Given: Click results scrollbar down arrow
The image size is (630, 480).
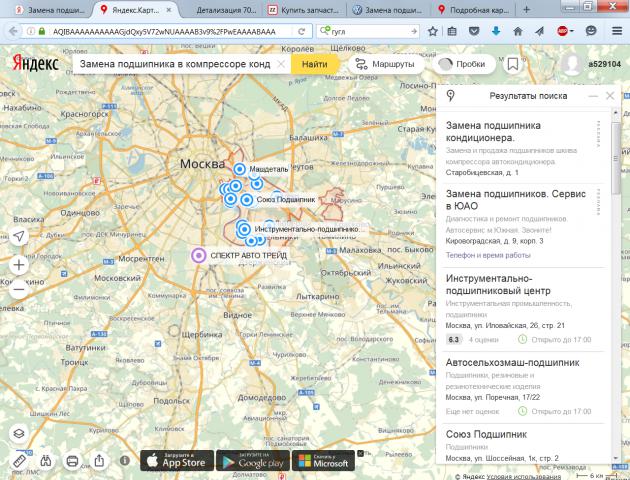Looking at the screenshot, I should pos(615,458).
